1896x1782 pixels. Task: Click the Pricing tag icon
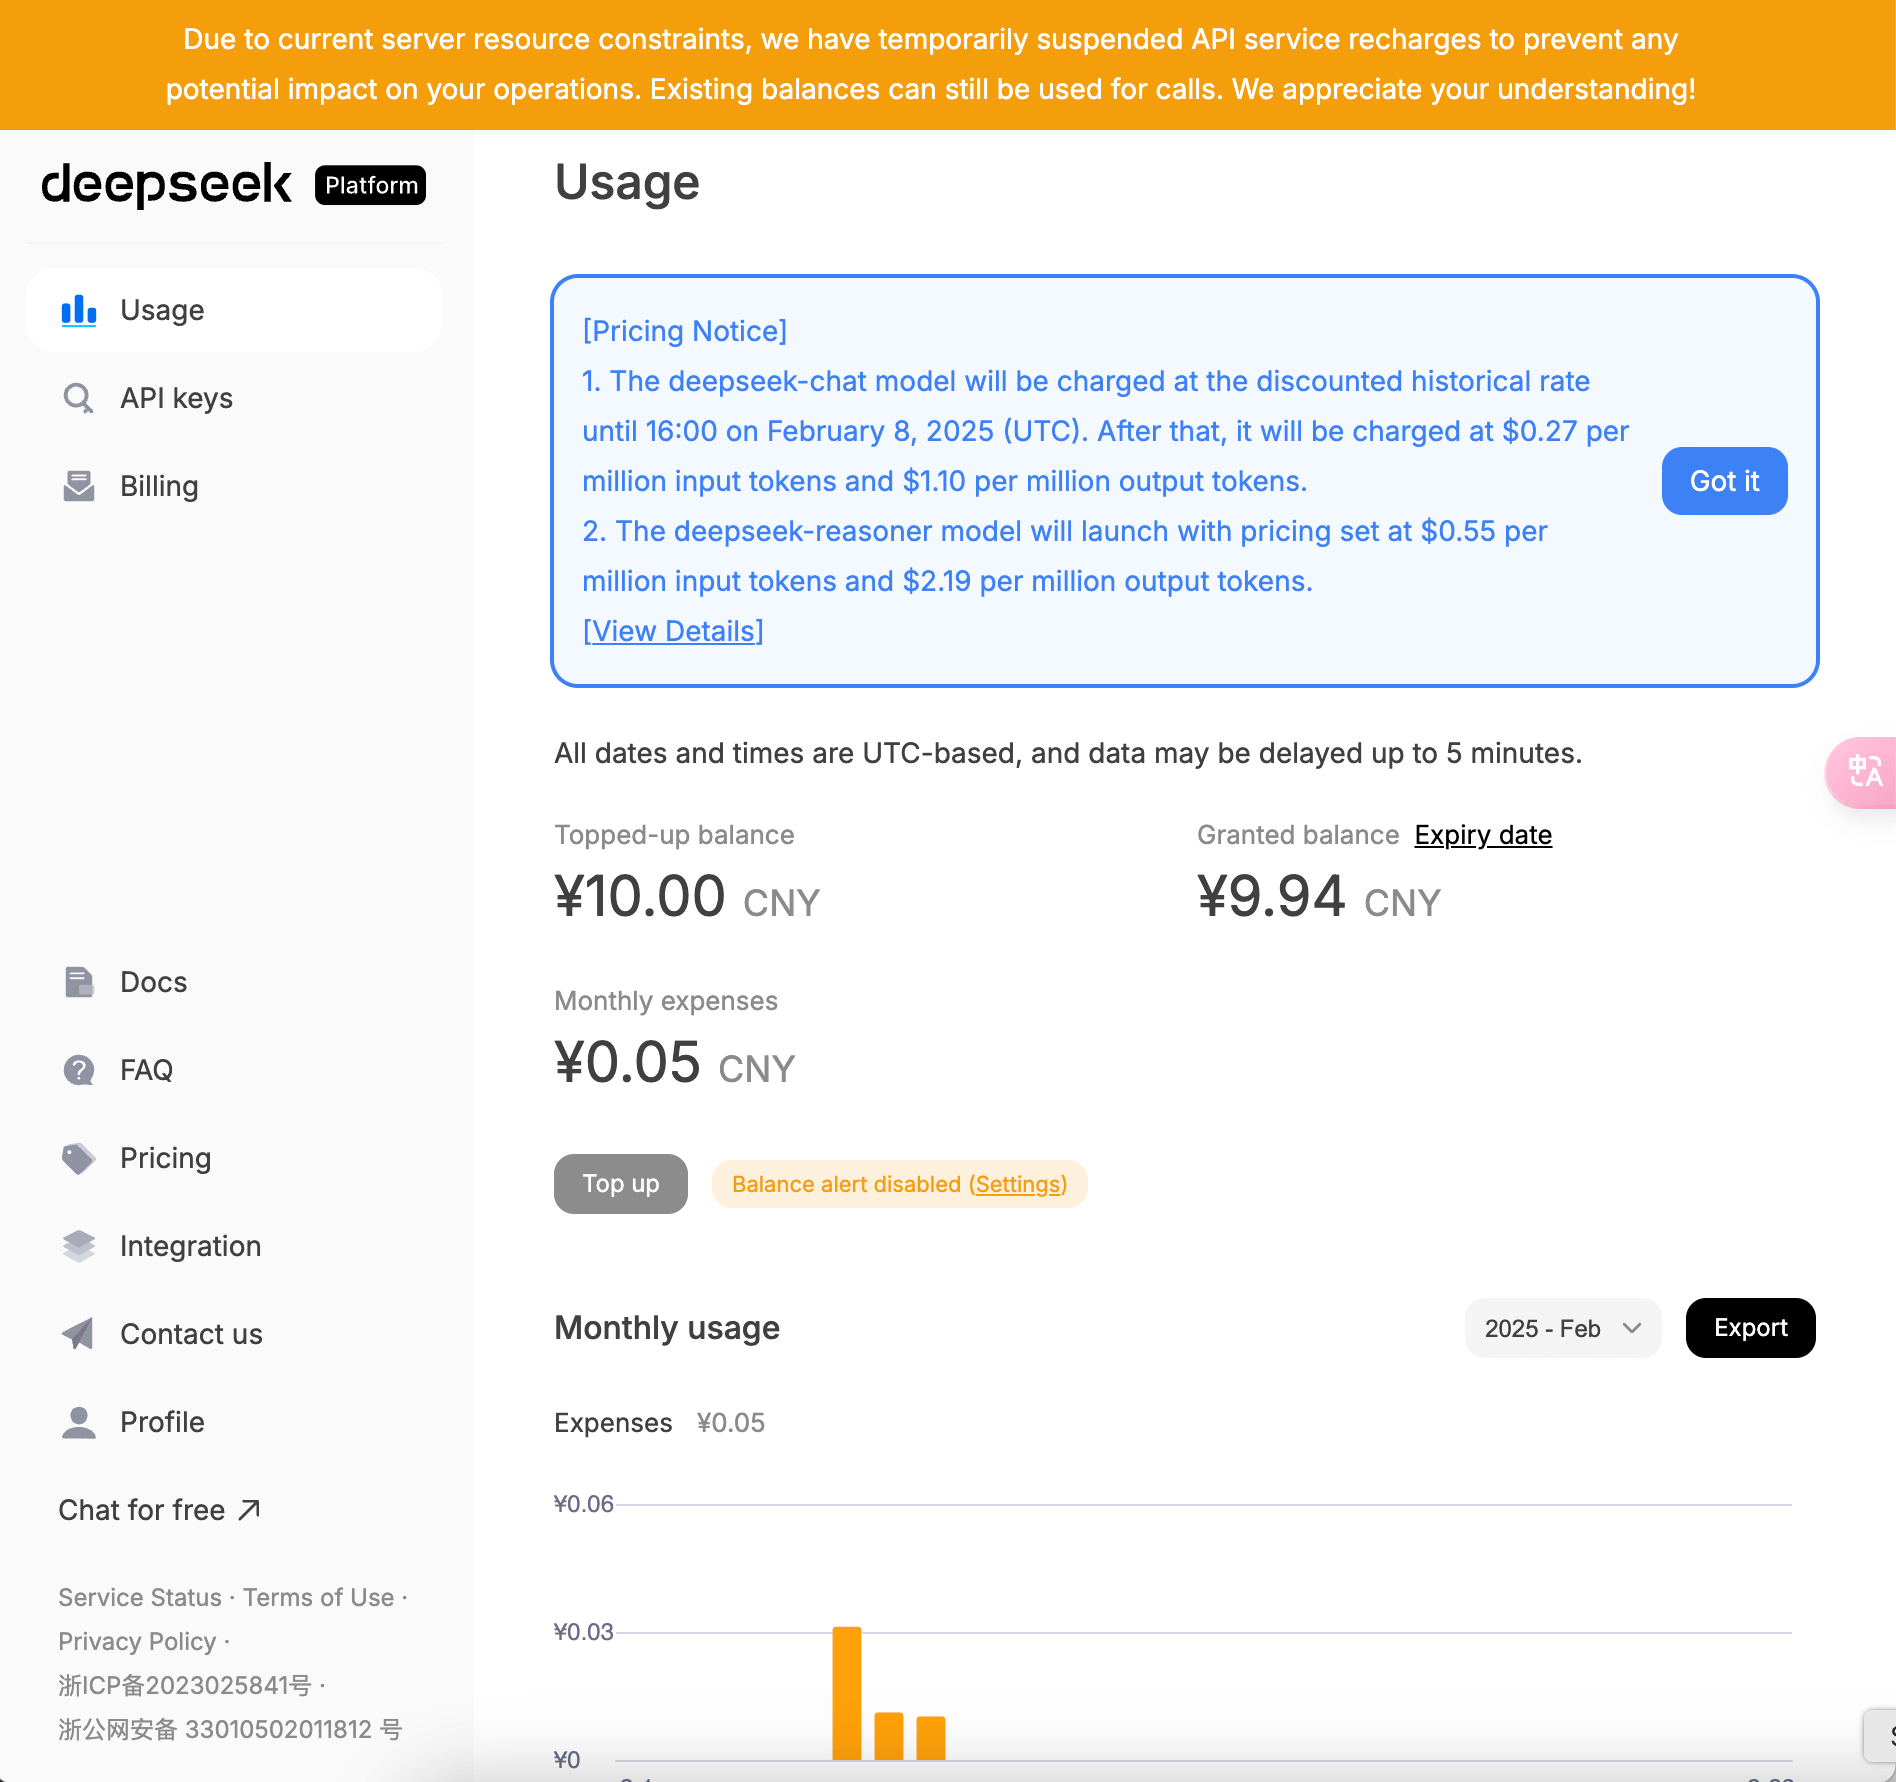(x=79, y=1158)
